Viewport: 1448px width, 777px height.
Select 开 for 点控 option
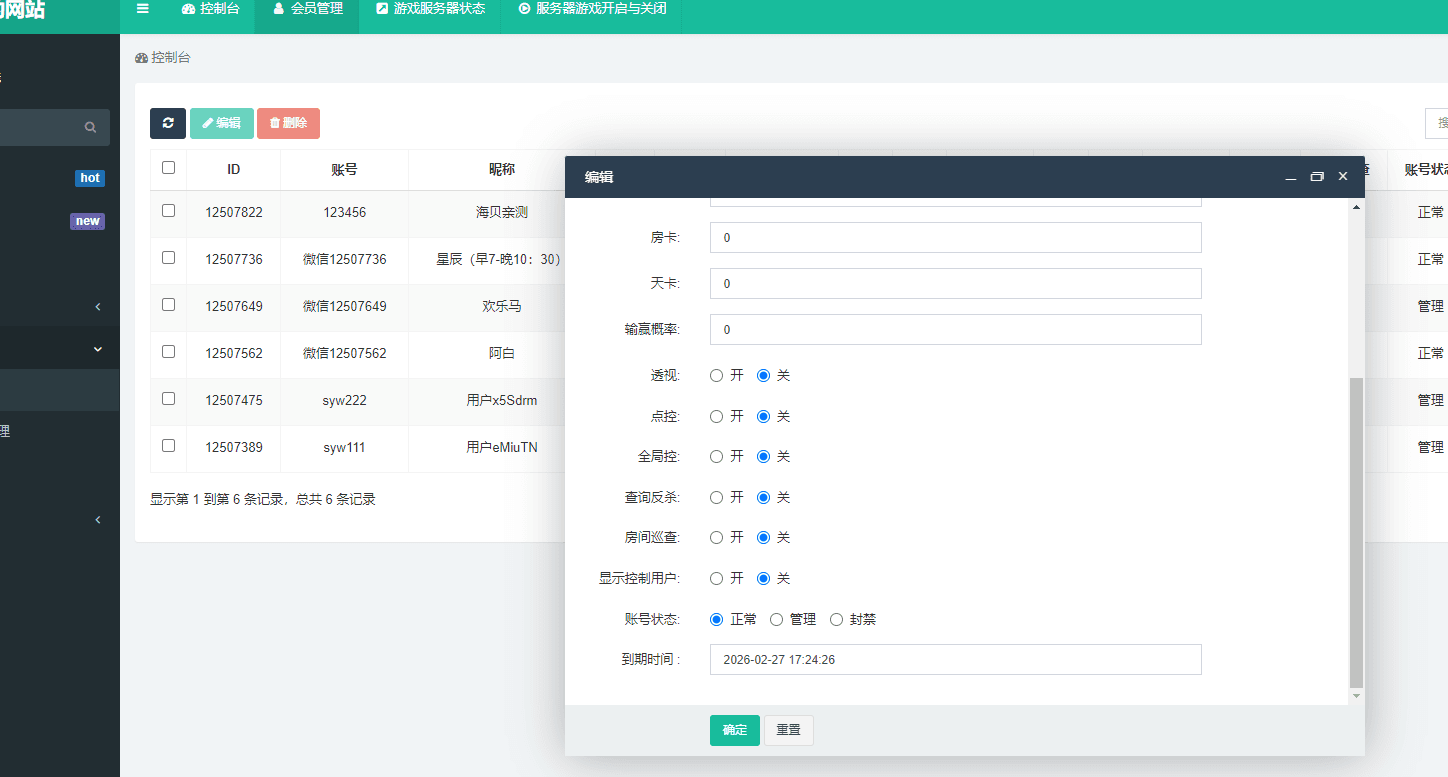[716, 416]
